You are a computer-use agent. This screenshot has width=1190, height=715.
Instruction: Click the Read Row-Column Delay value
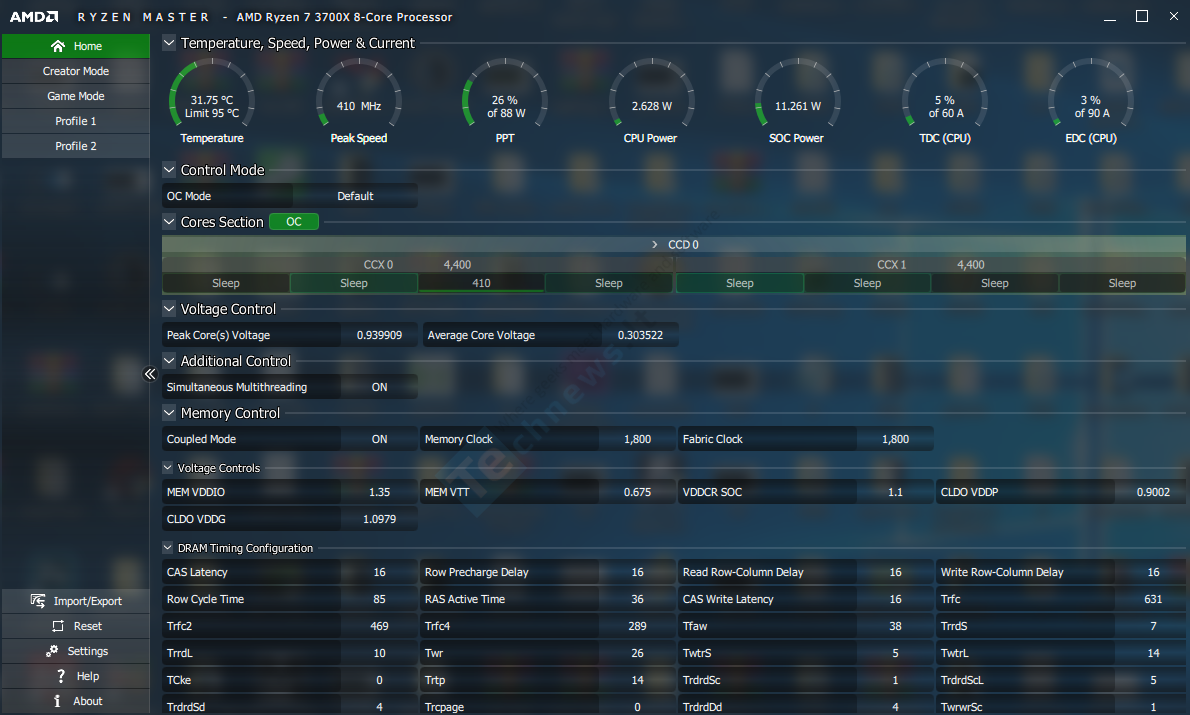896,572
